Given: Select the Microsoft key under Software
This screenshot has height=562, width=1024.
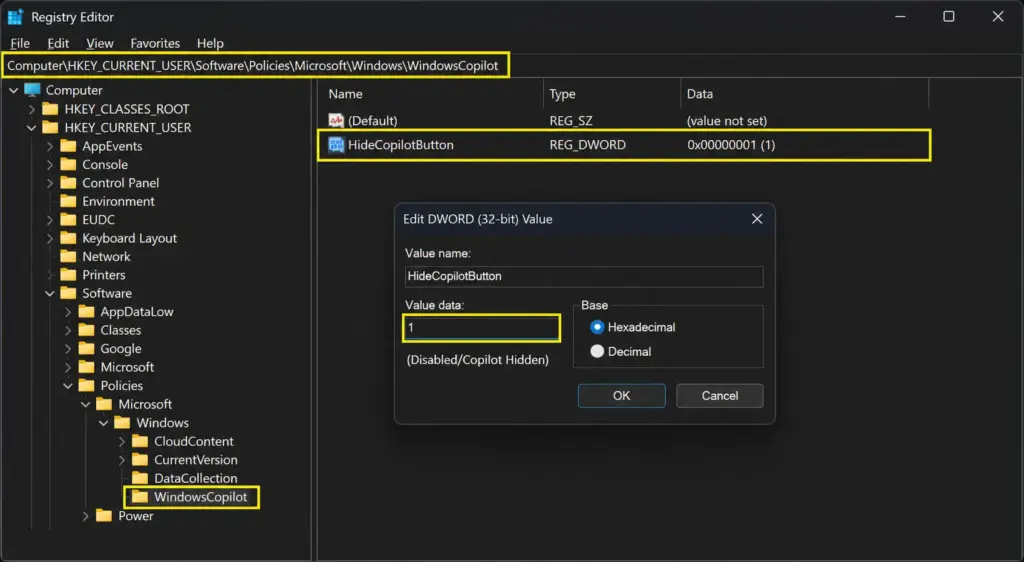Looking at the screenshot, I should click(x=127, y=367).
